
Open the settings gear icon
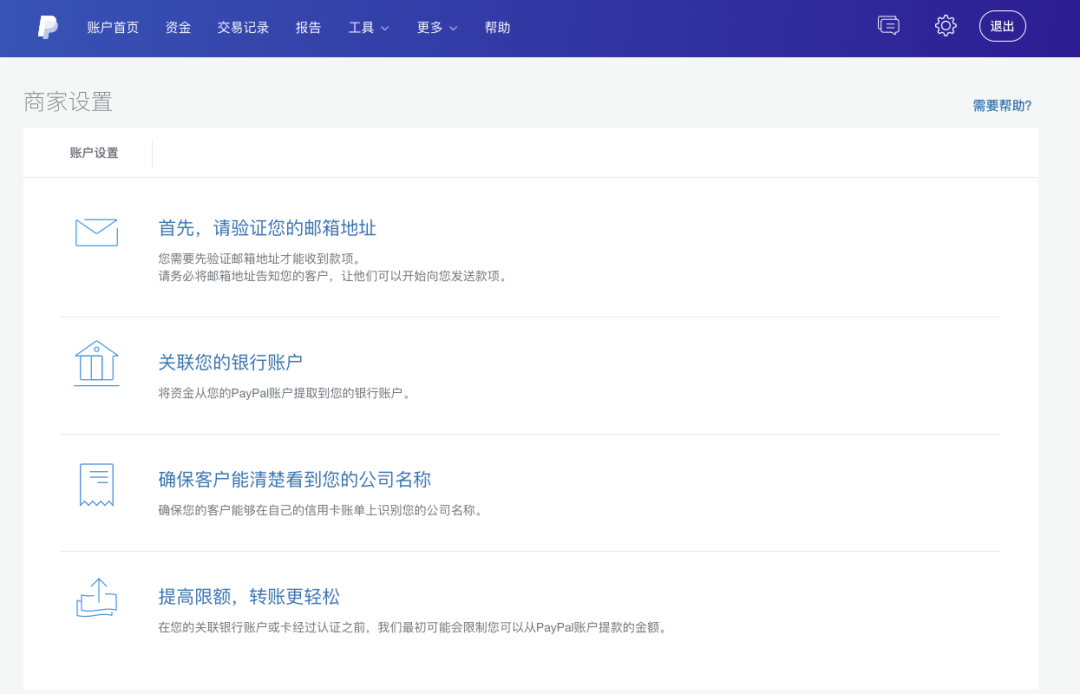(945, 26)
